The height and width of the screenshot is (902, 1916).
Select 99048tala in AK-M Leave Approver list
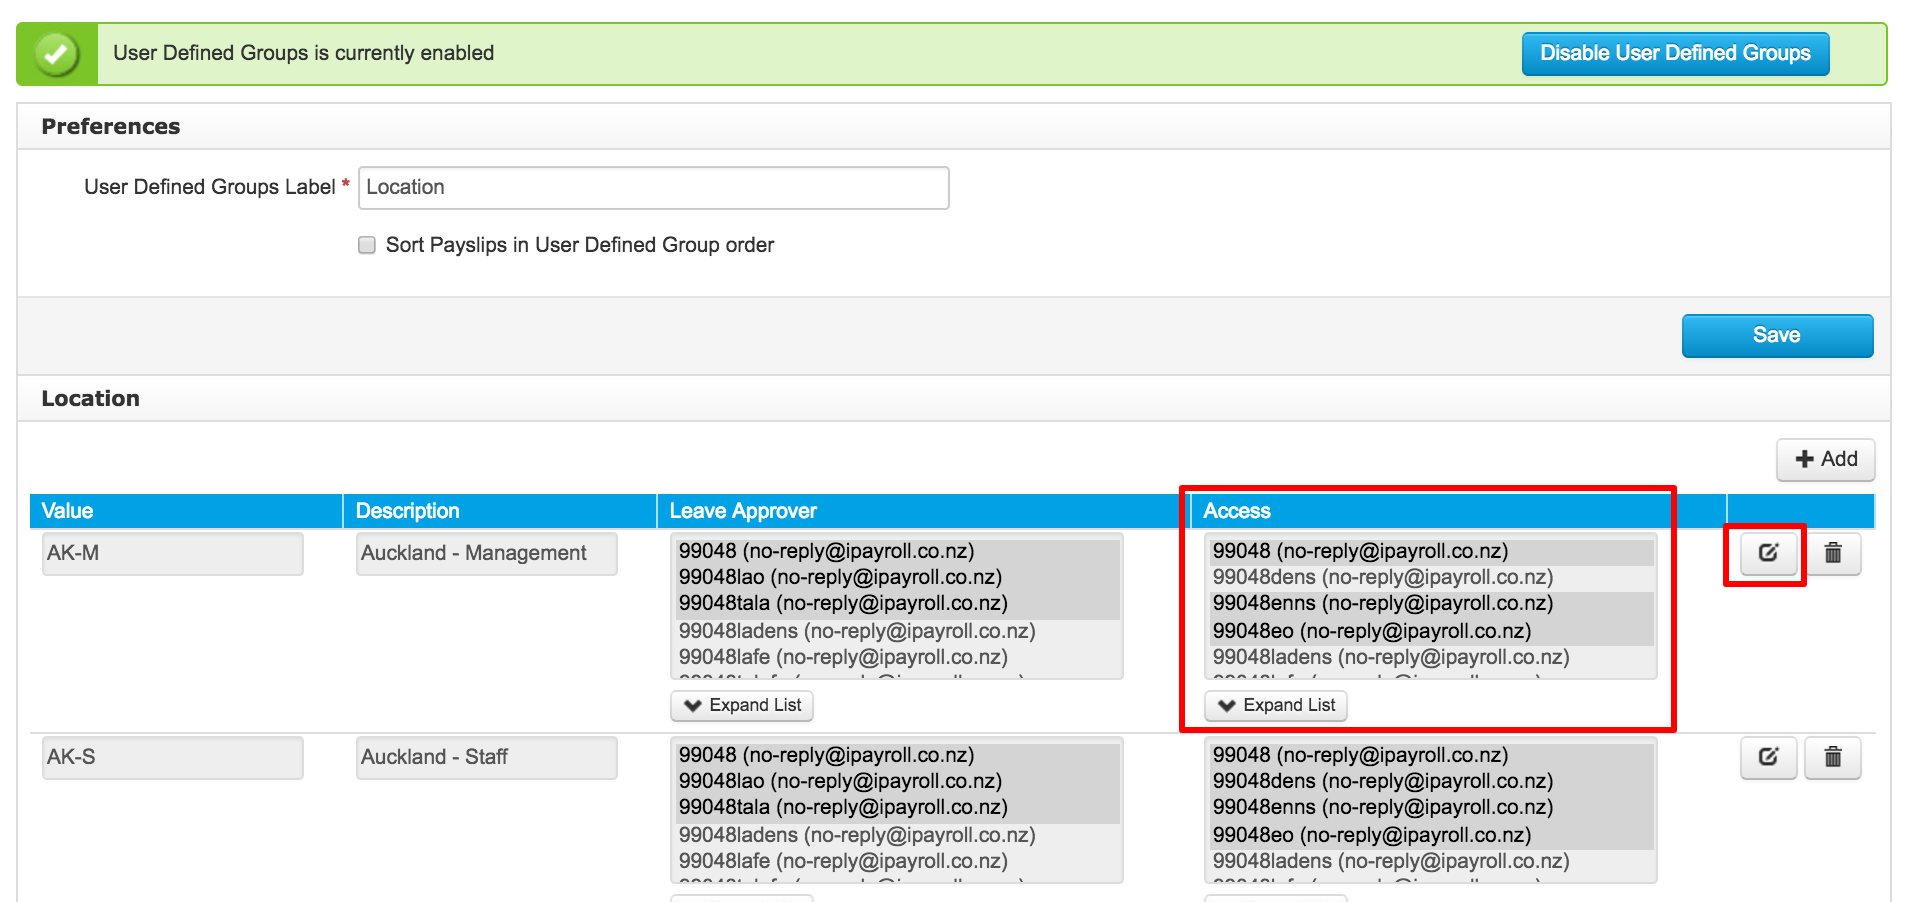(x=897, y=603)
